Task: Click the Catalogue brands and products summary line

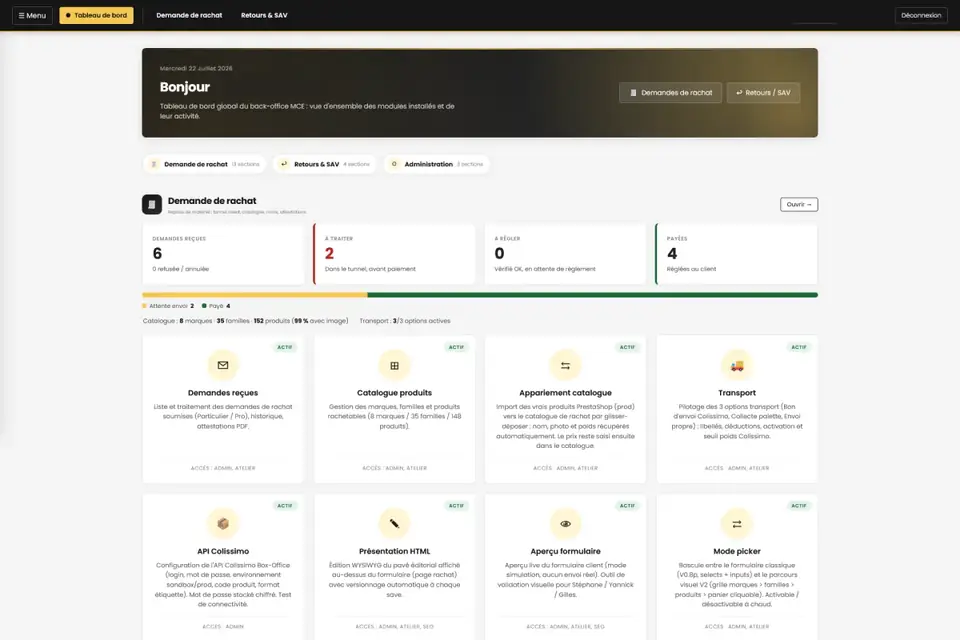Action: pyautogui.click(x=246, y=321)
